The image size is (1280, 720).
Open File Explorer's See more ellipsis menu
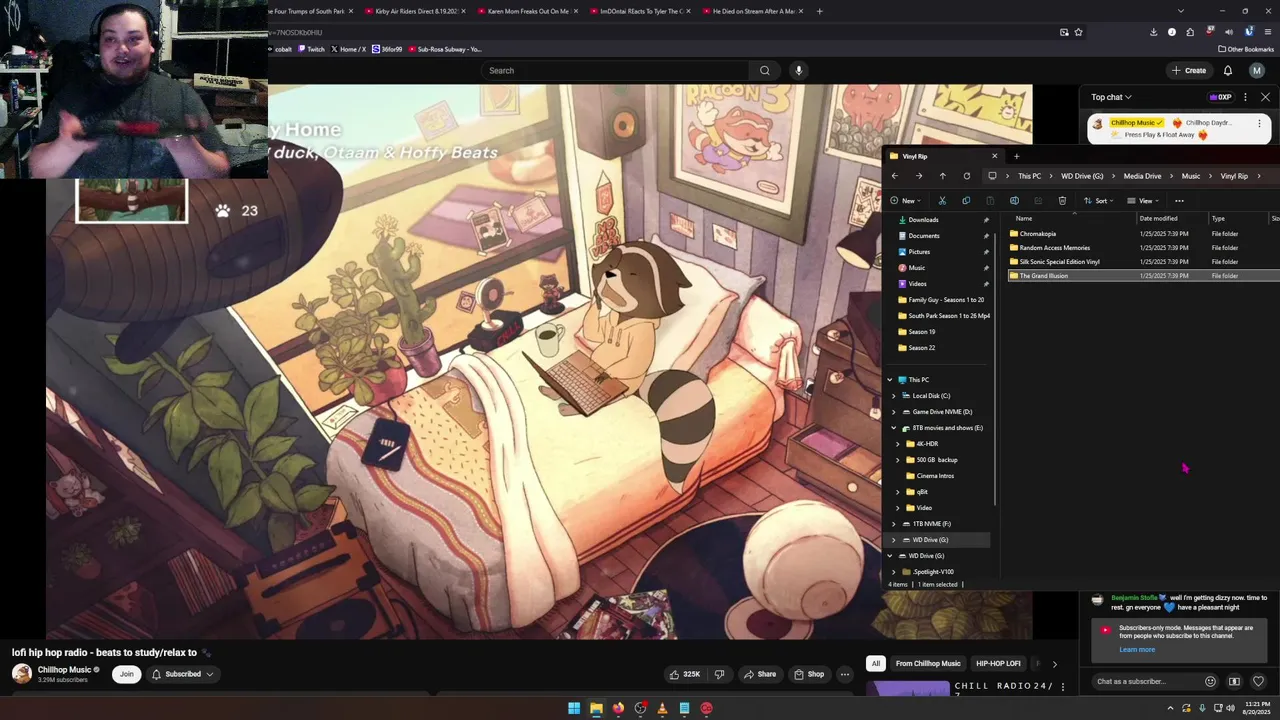[x=1179, y=200]
